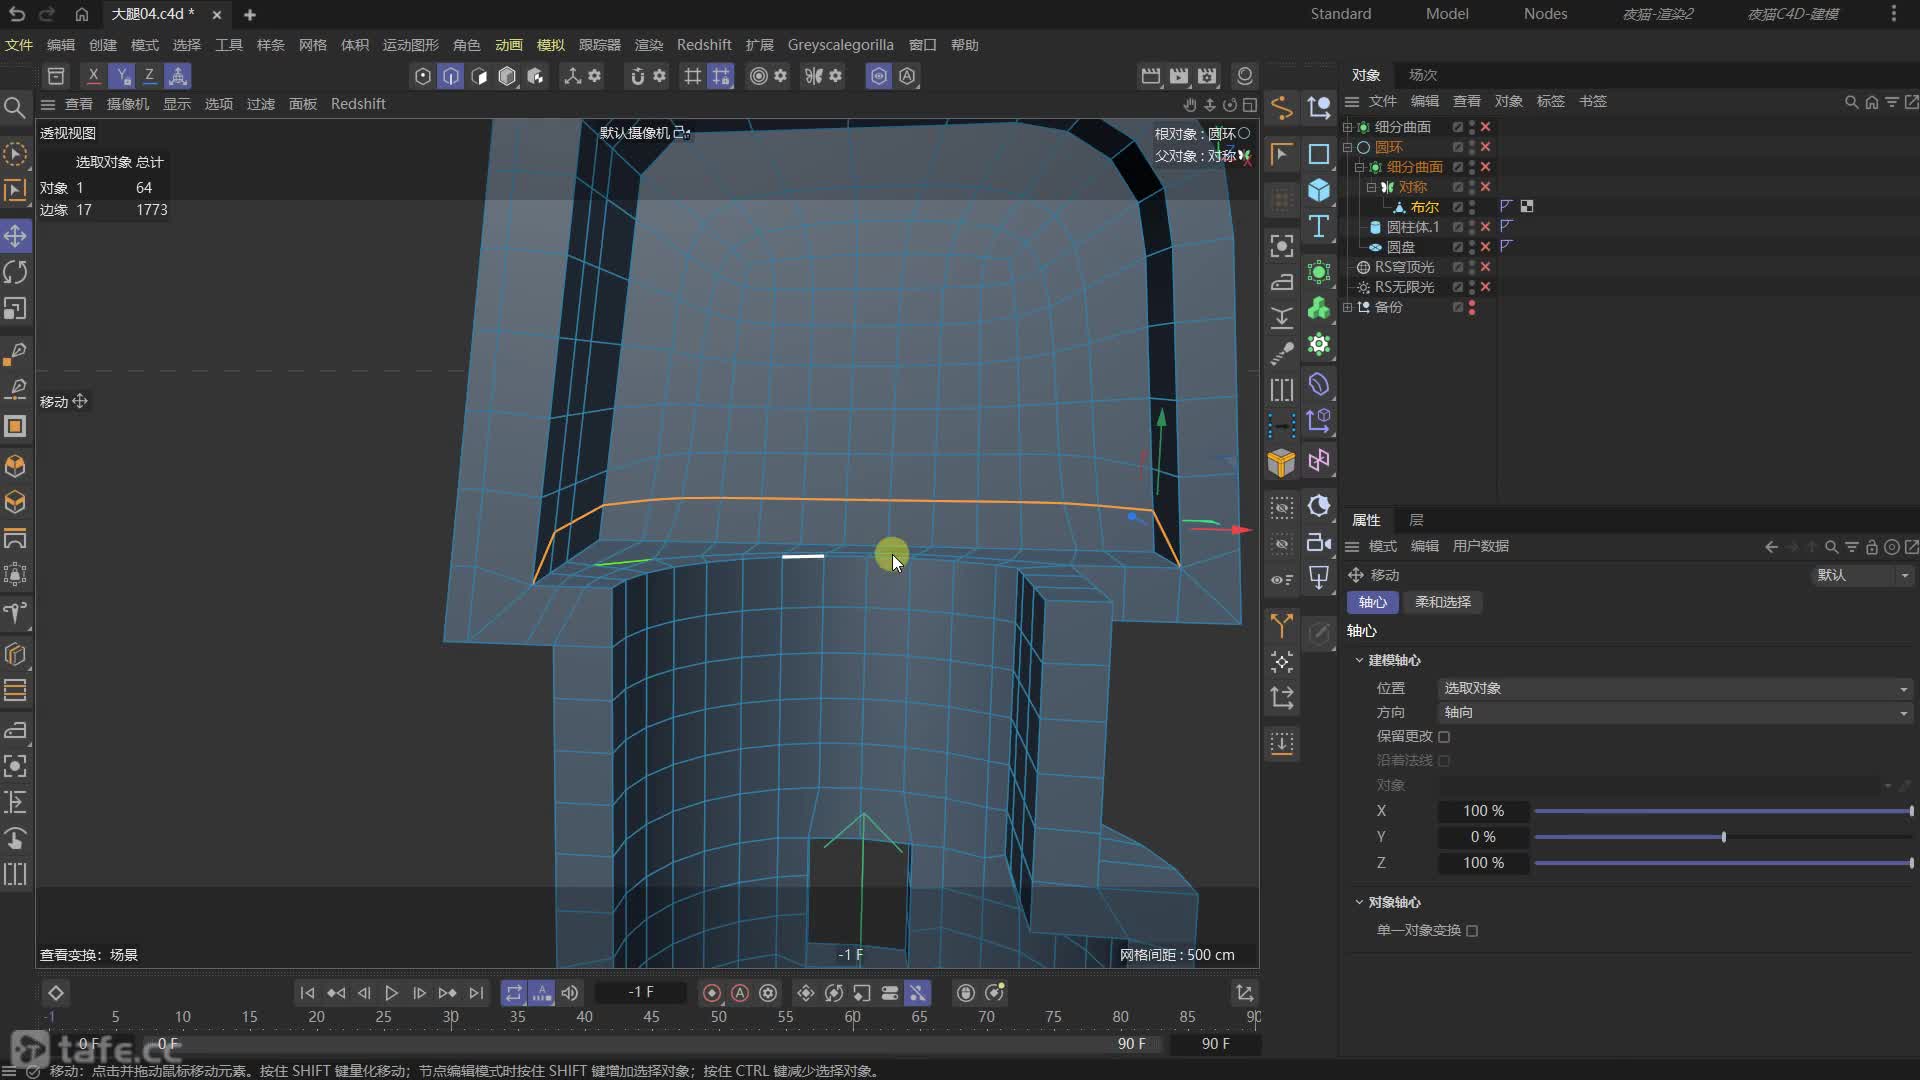Click the 柔和选择 button
The width and height of the screenshot is (1920, 1080).
click(1442, 602)
